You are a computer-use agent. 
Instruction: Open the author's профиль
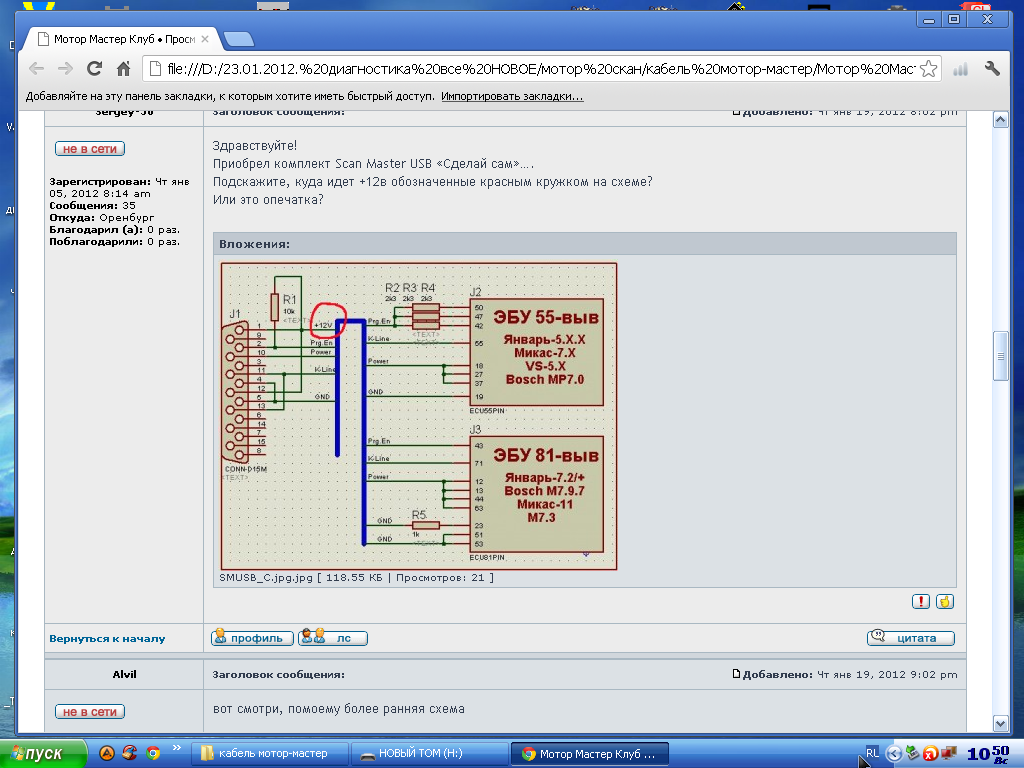tap(252, 638)
